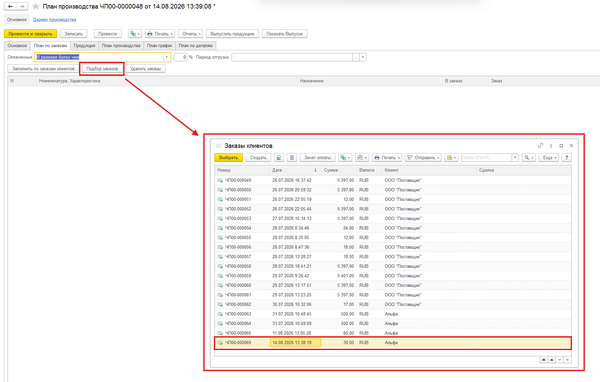
Task: Switch to the План производства tab
Action: point(121,46)
